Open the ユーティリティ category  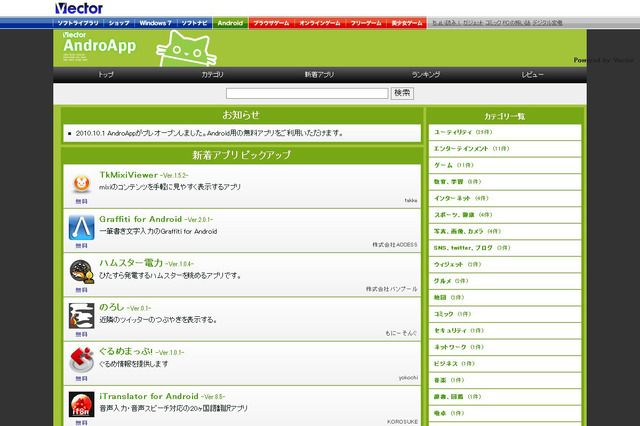pyautogui.click(x=505, y=132)
